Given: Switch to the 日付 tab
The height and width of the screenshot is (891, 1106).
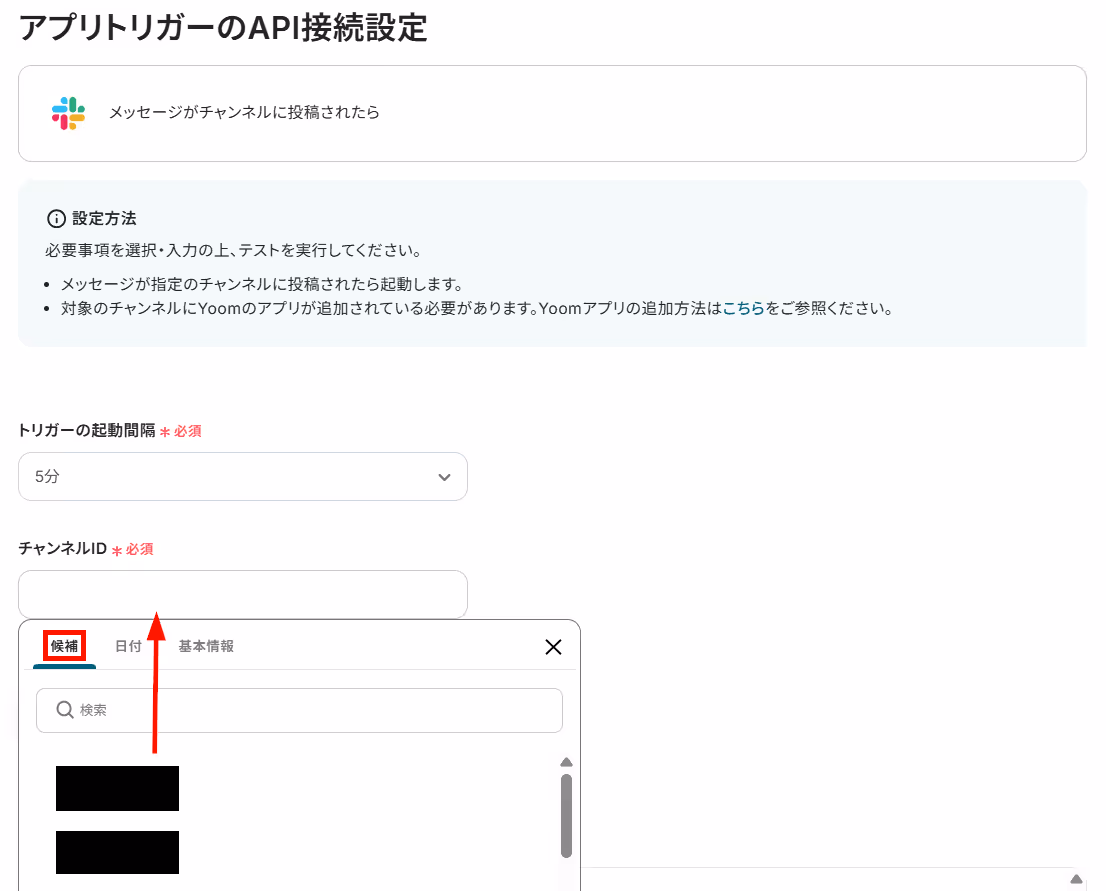Looking at the screenshot, I should click(x=128, y=646).
